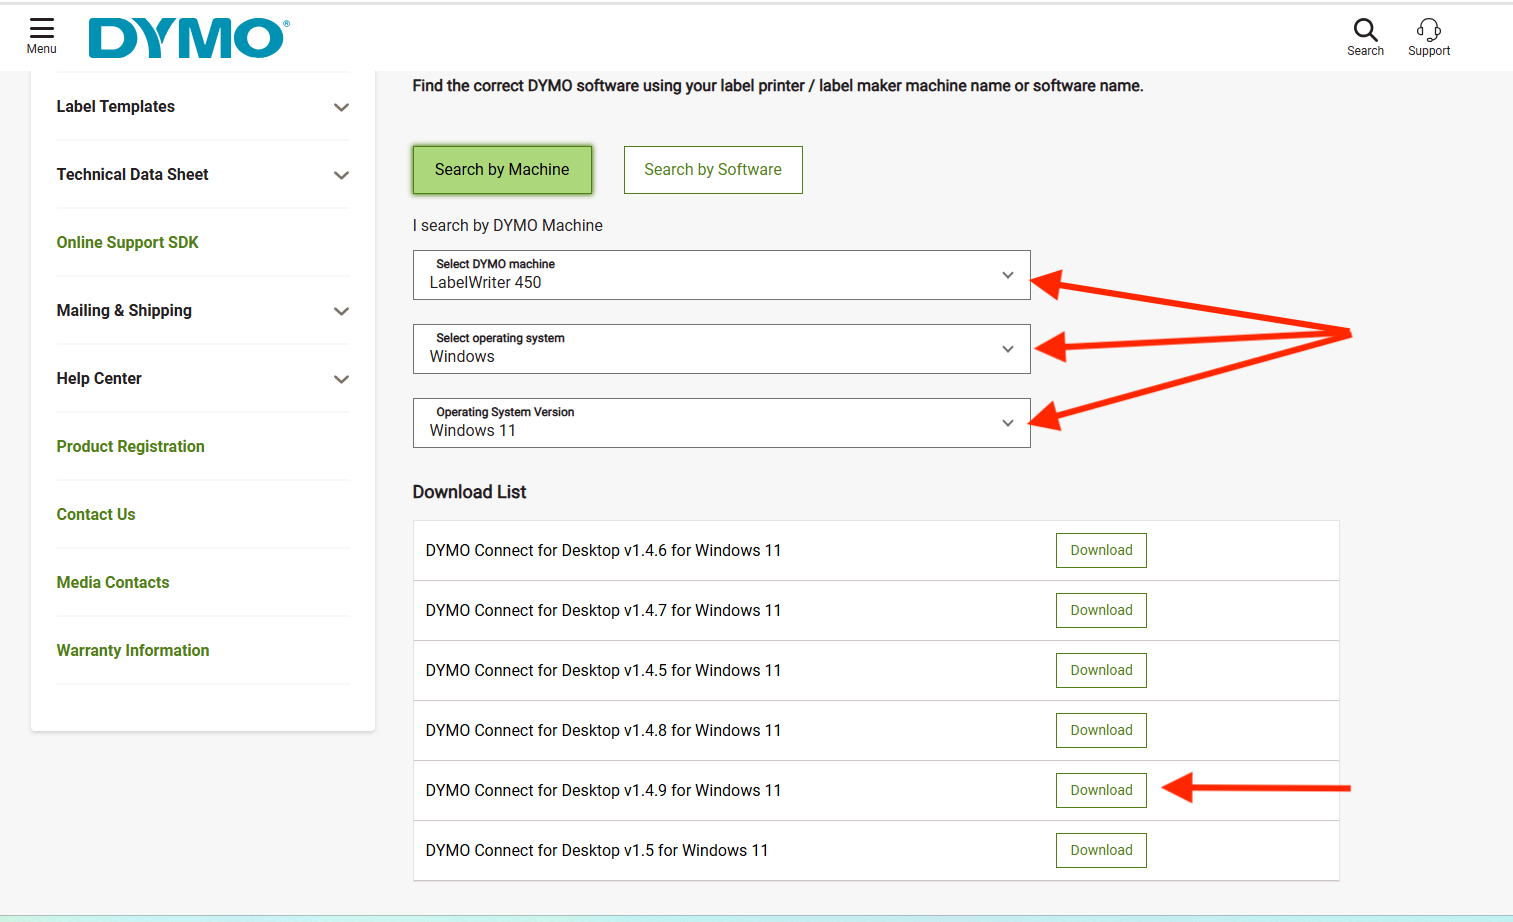The image size is (1513, 922).
Task: Open the Product Registration link
Action: click(x=130, y=446)
